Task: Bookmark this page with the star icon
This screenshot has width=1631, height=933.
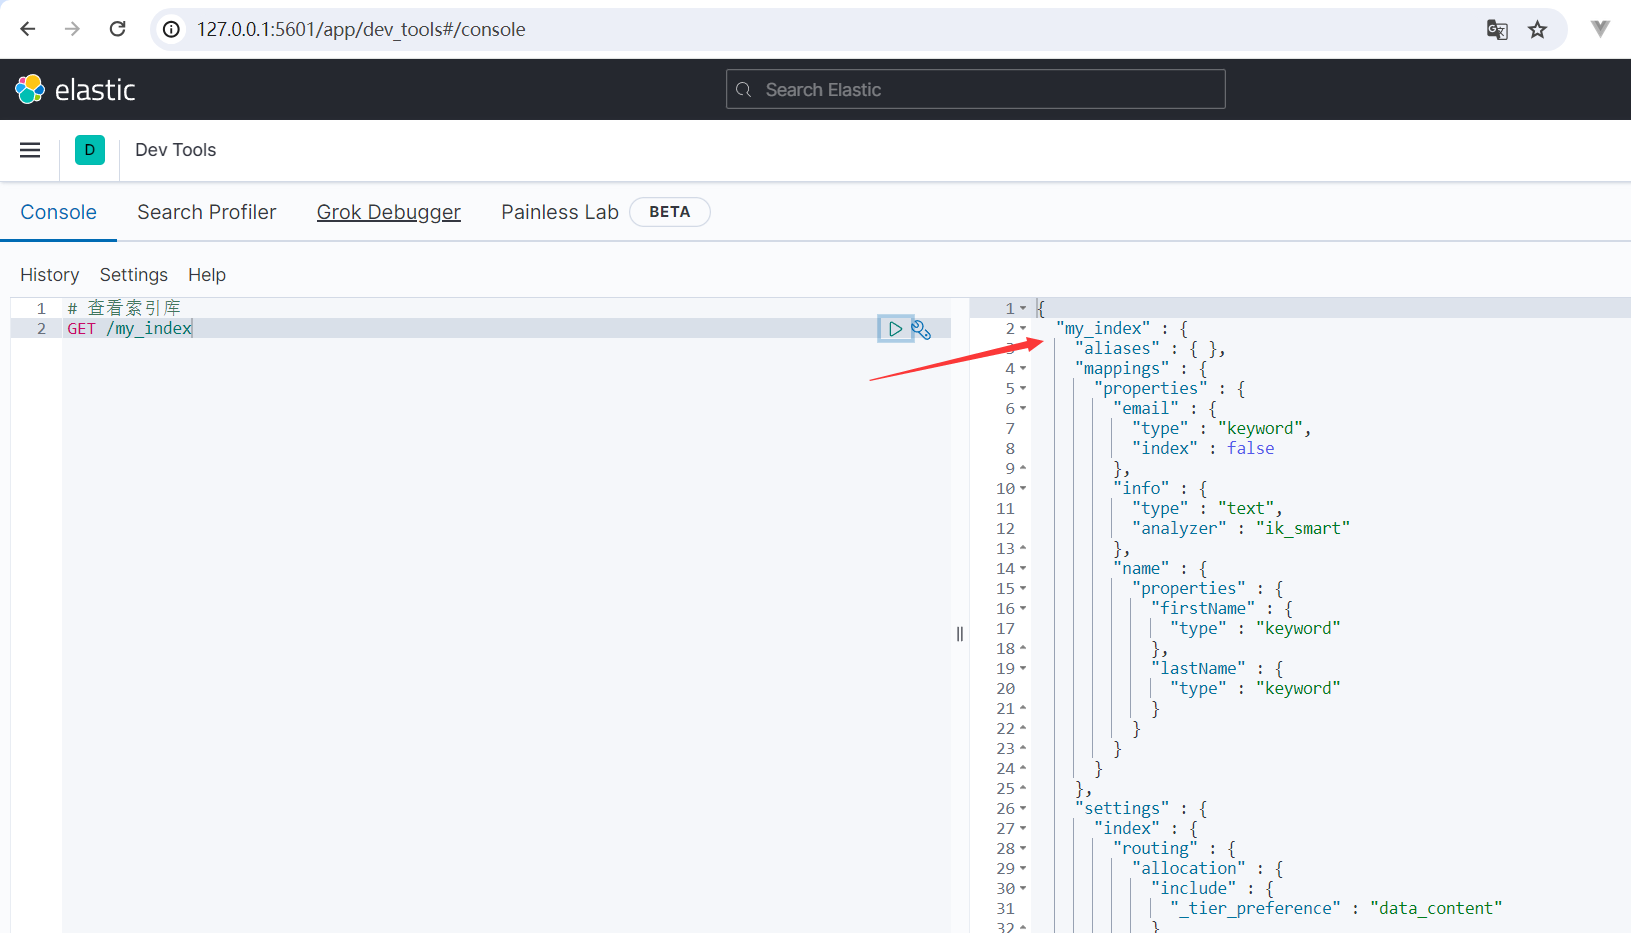Action: [1538, 29]
